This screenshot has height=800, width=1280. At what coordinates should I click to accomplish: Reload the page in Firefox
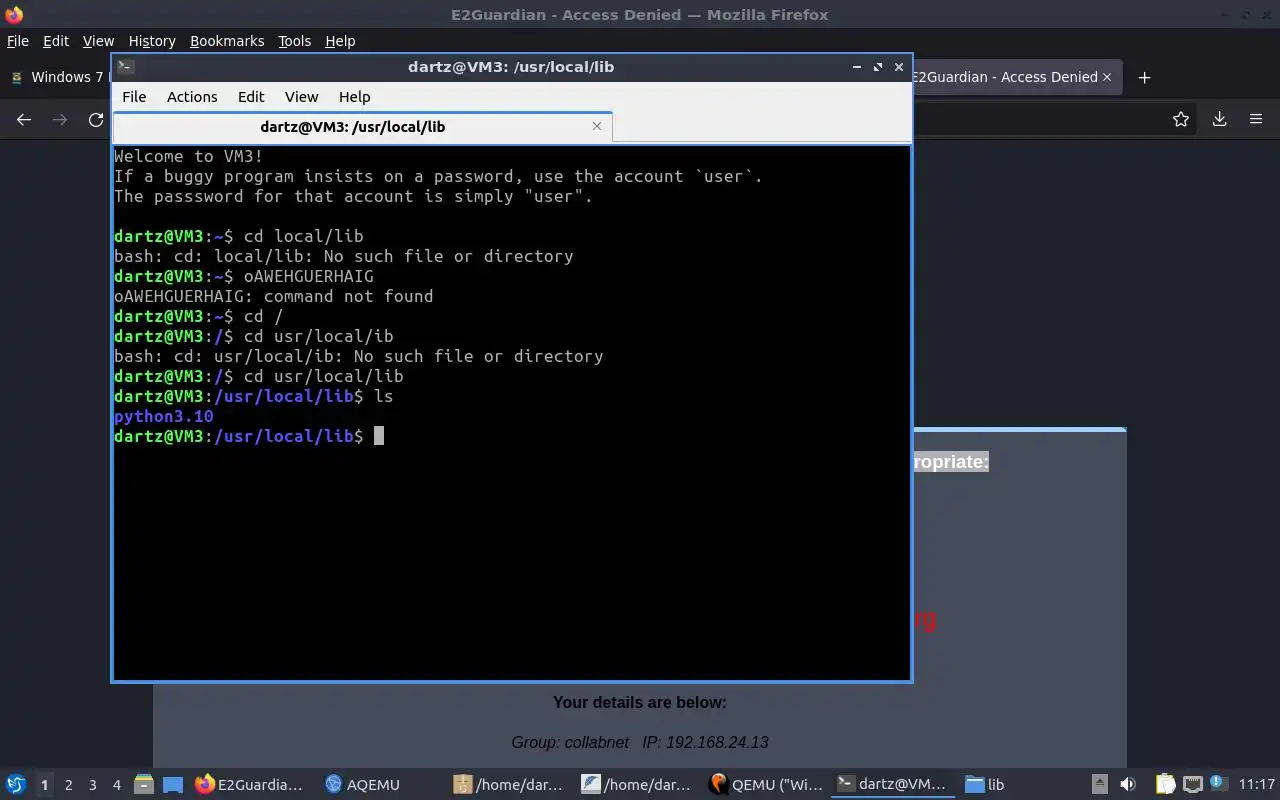(96, 119)
